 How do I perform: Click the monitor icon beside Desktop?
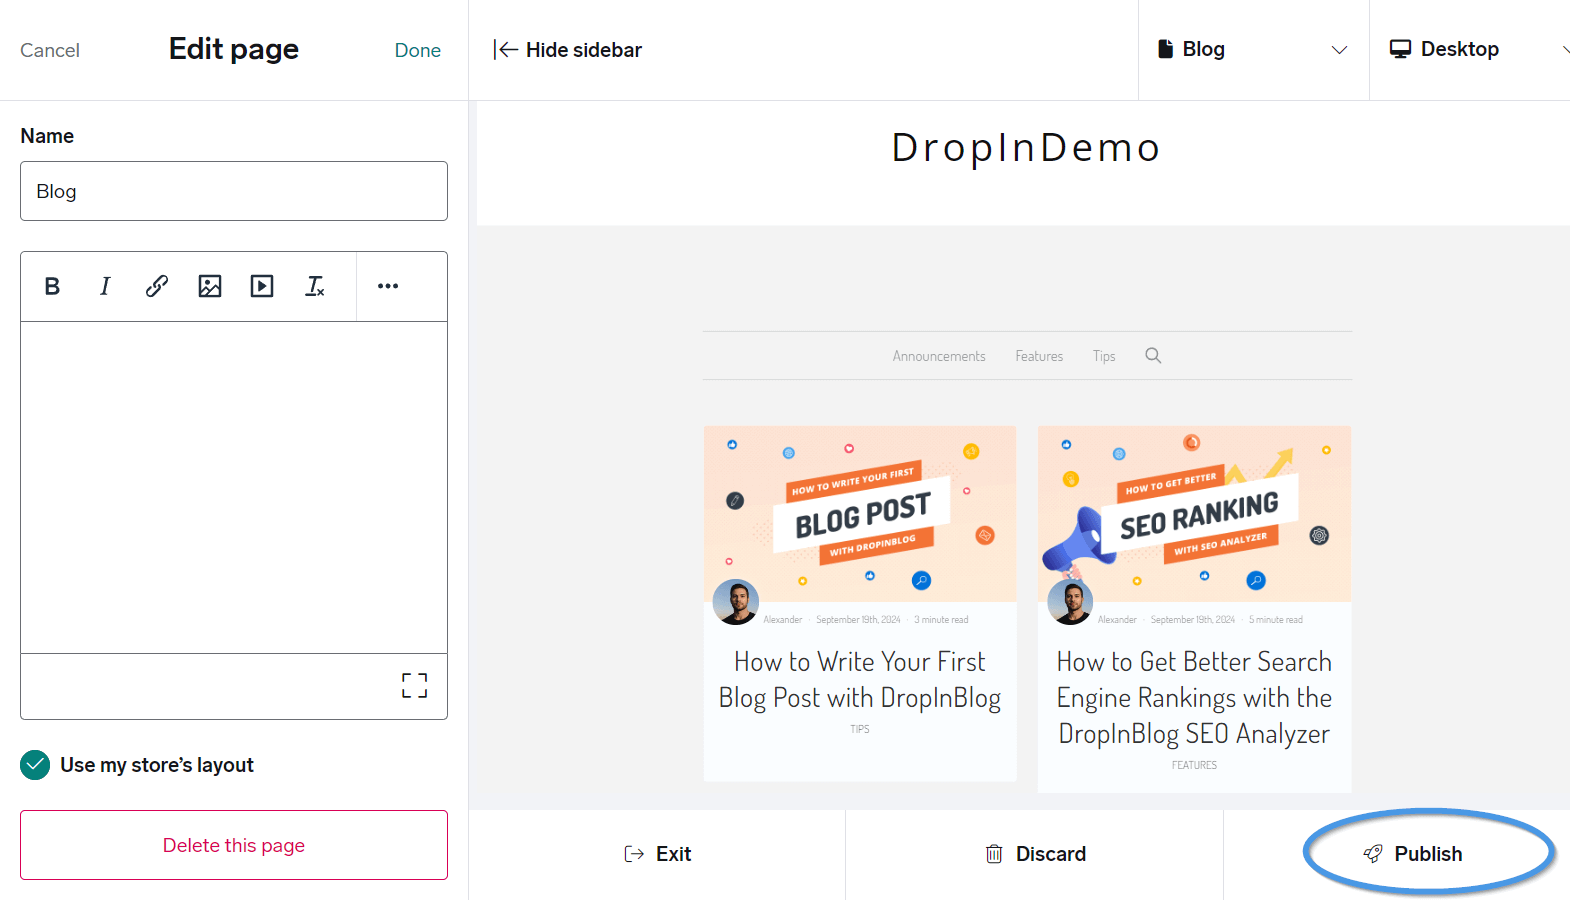coord(1400,49)
